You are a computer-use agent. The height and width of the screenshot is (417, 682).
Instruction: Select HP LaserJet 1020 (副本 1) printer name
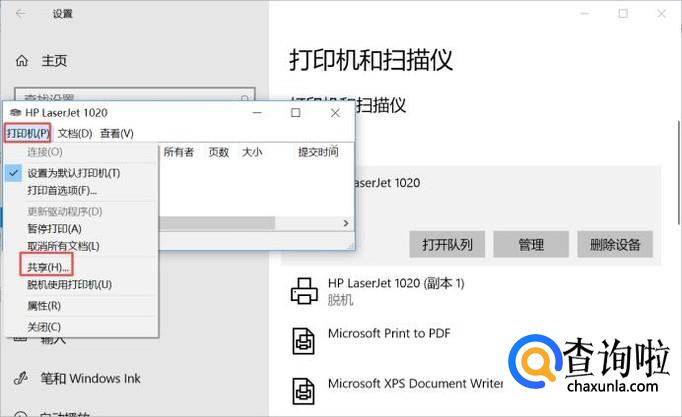click(x=396, y=284)
